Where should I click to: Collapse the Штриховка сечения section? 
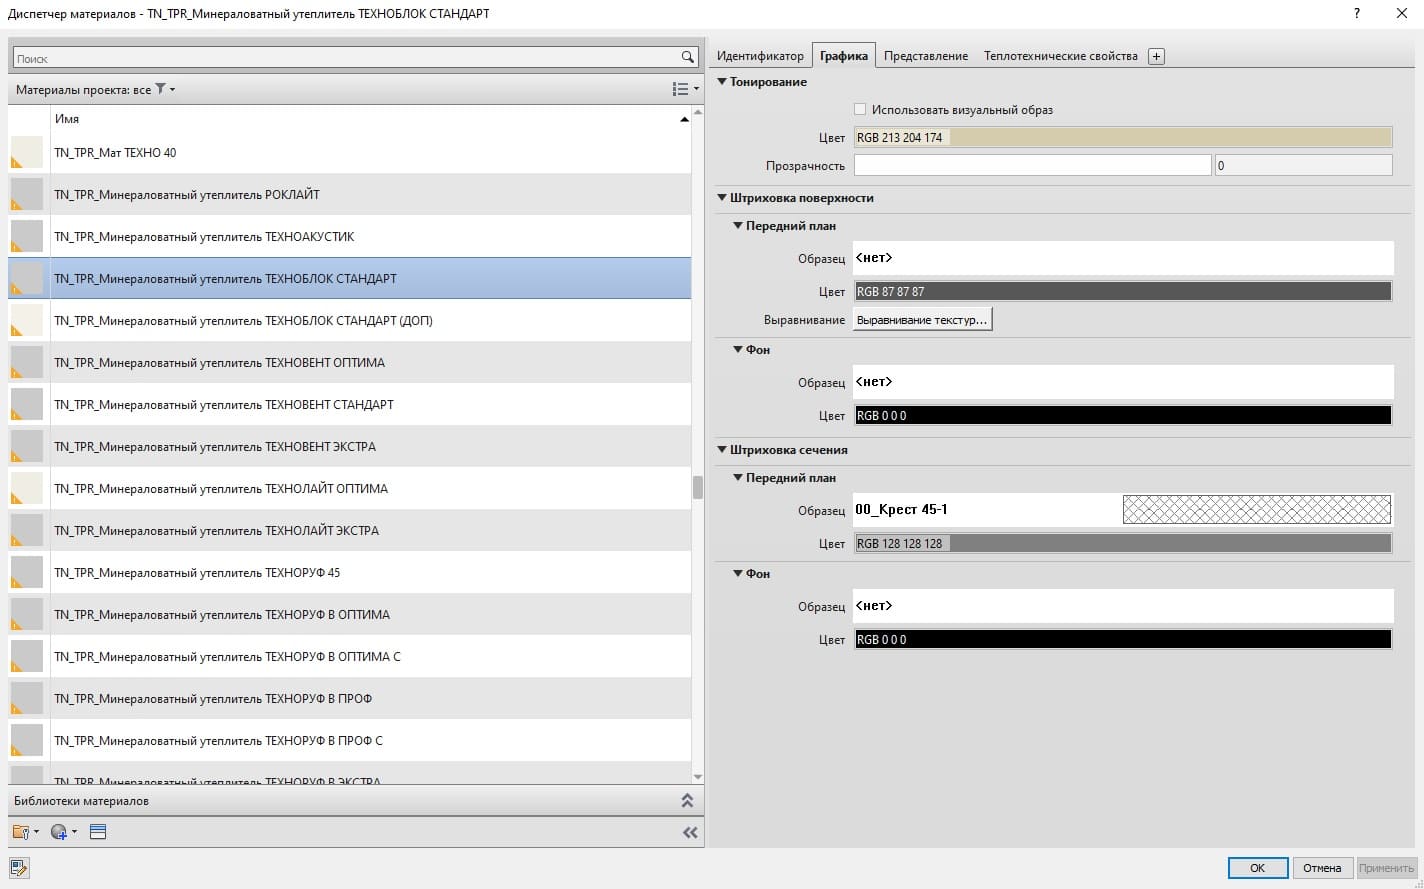723,450
